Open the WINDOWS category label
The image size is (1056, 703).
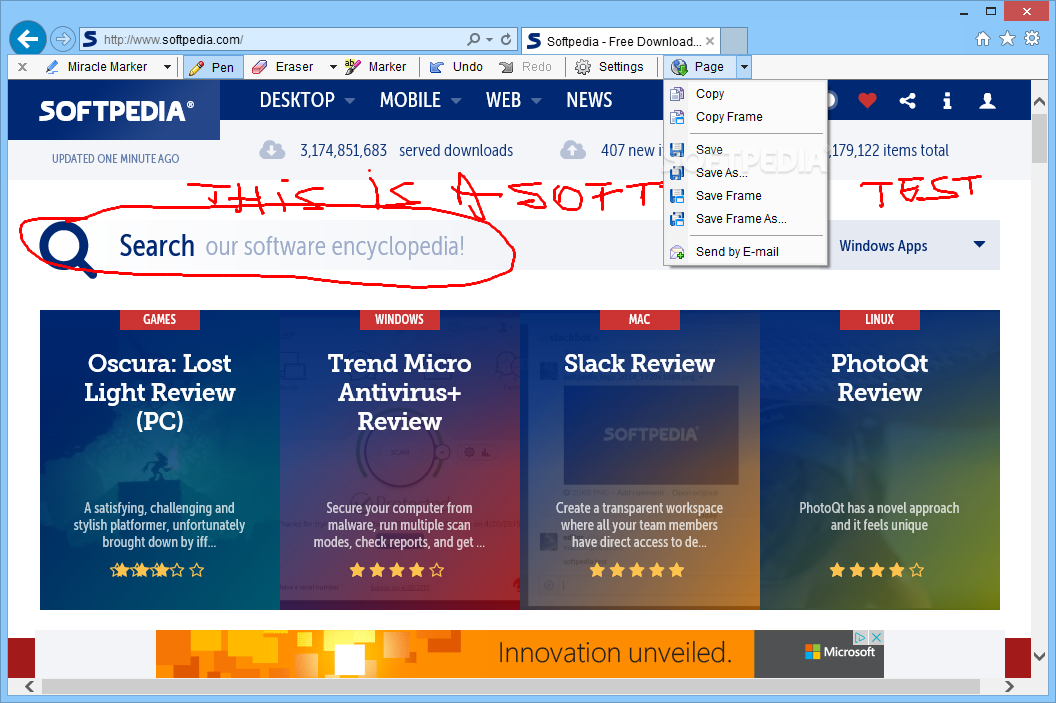pyautogui.click(x=399, y=319)
